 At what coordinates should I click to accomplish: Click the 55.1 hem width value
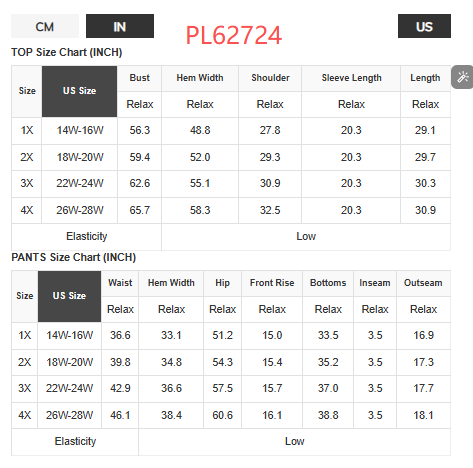[x=200, y=183]
